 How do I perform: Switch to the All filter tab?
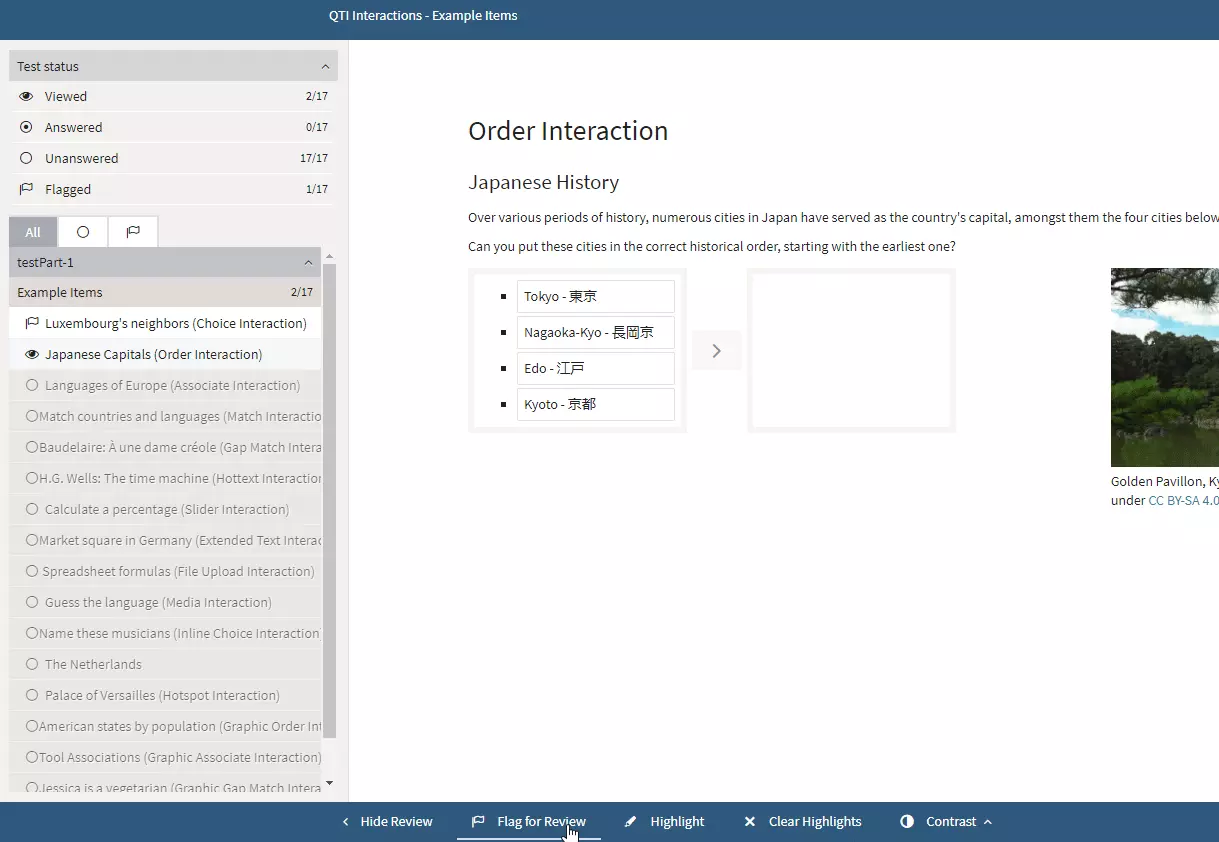click(x=32, y=231)
